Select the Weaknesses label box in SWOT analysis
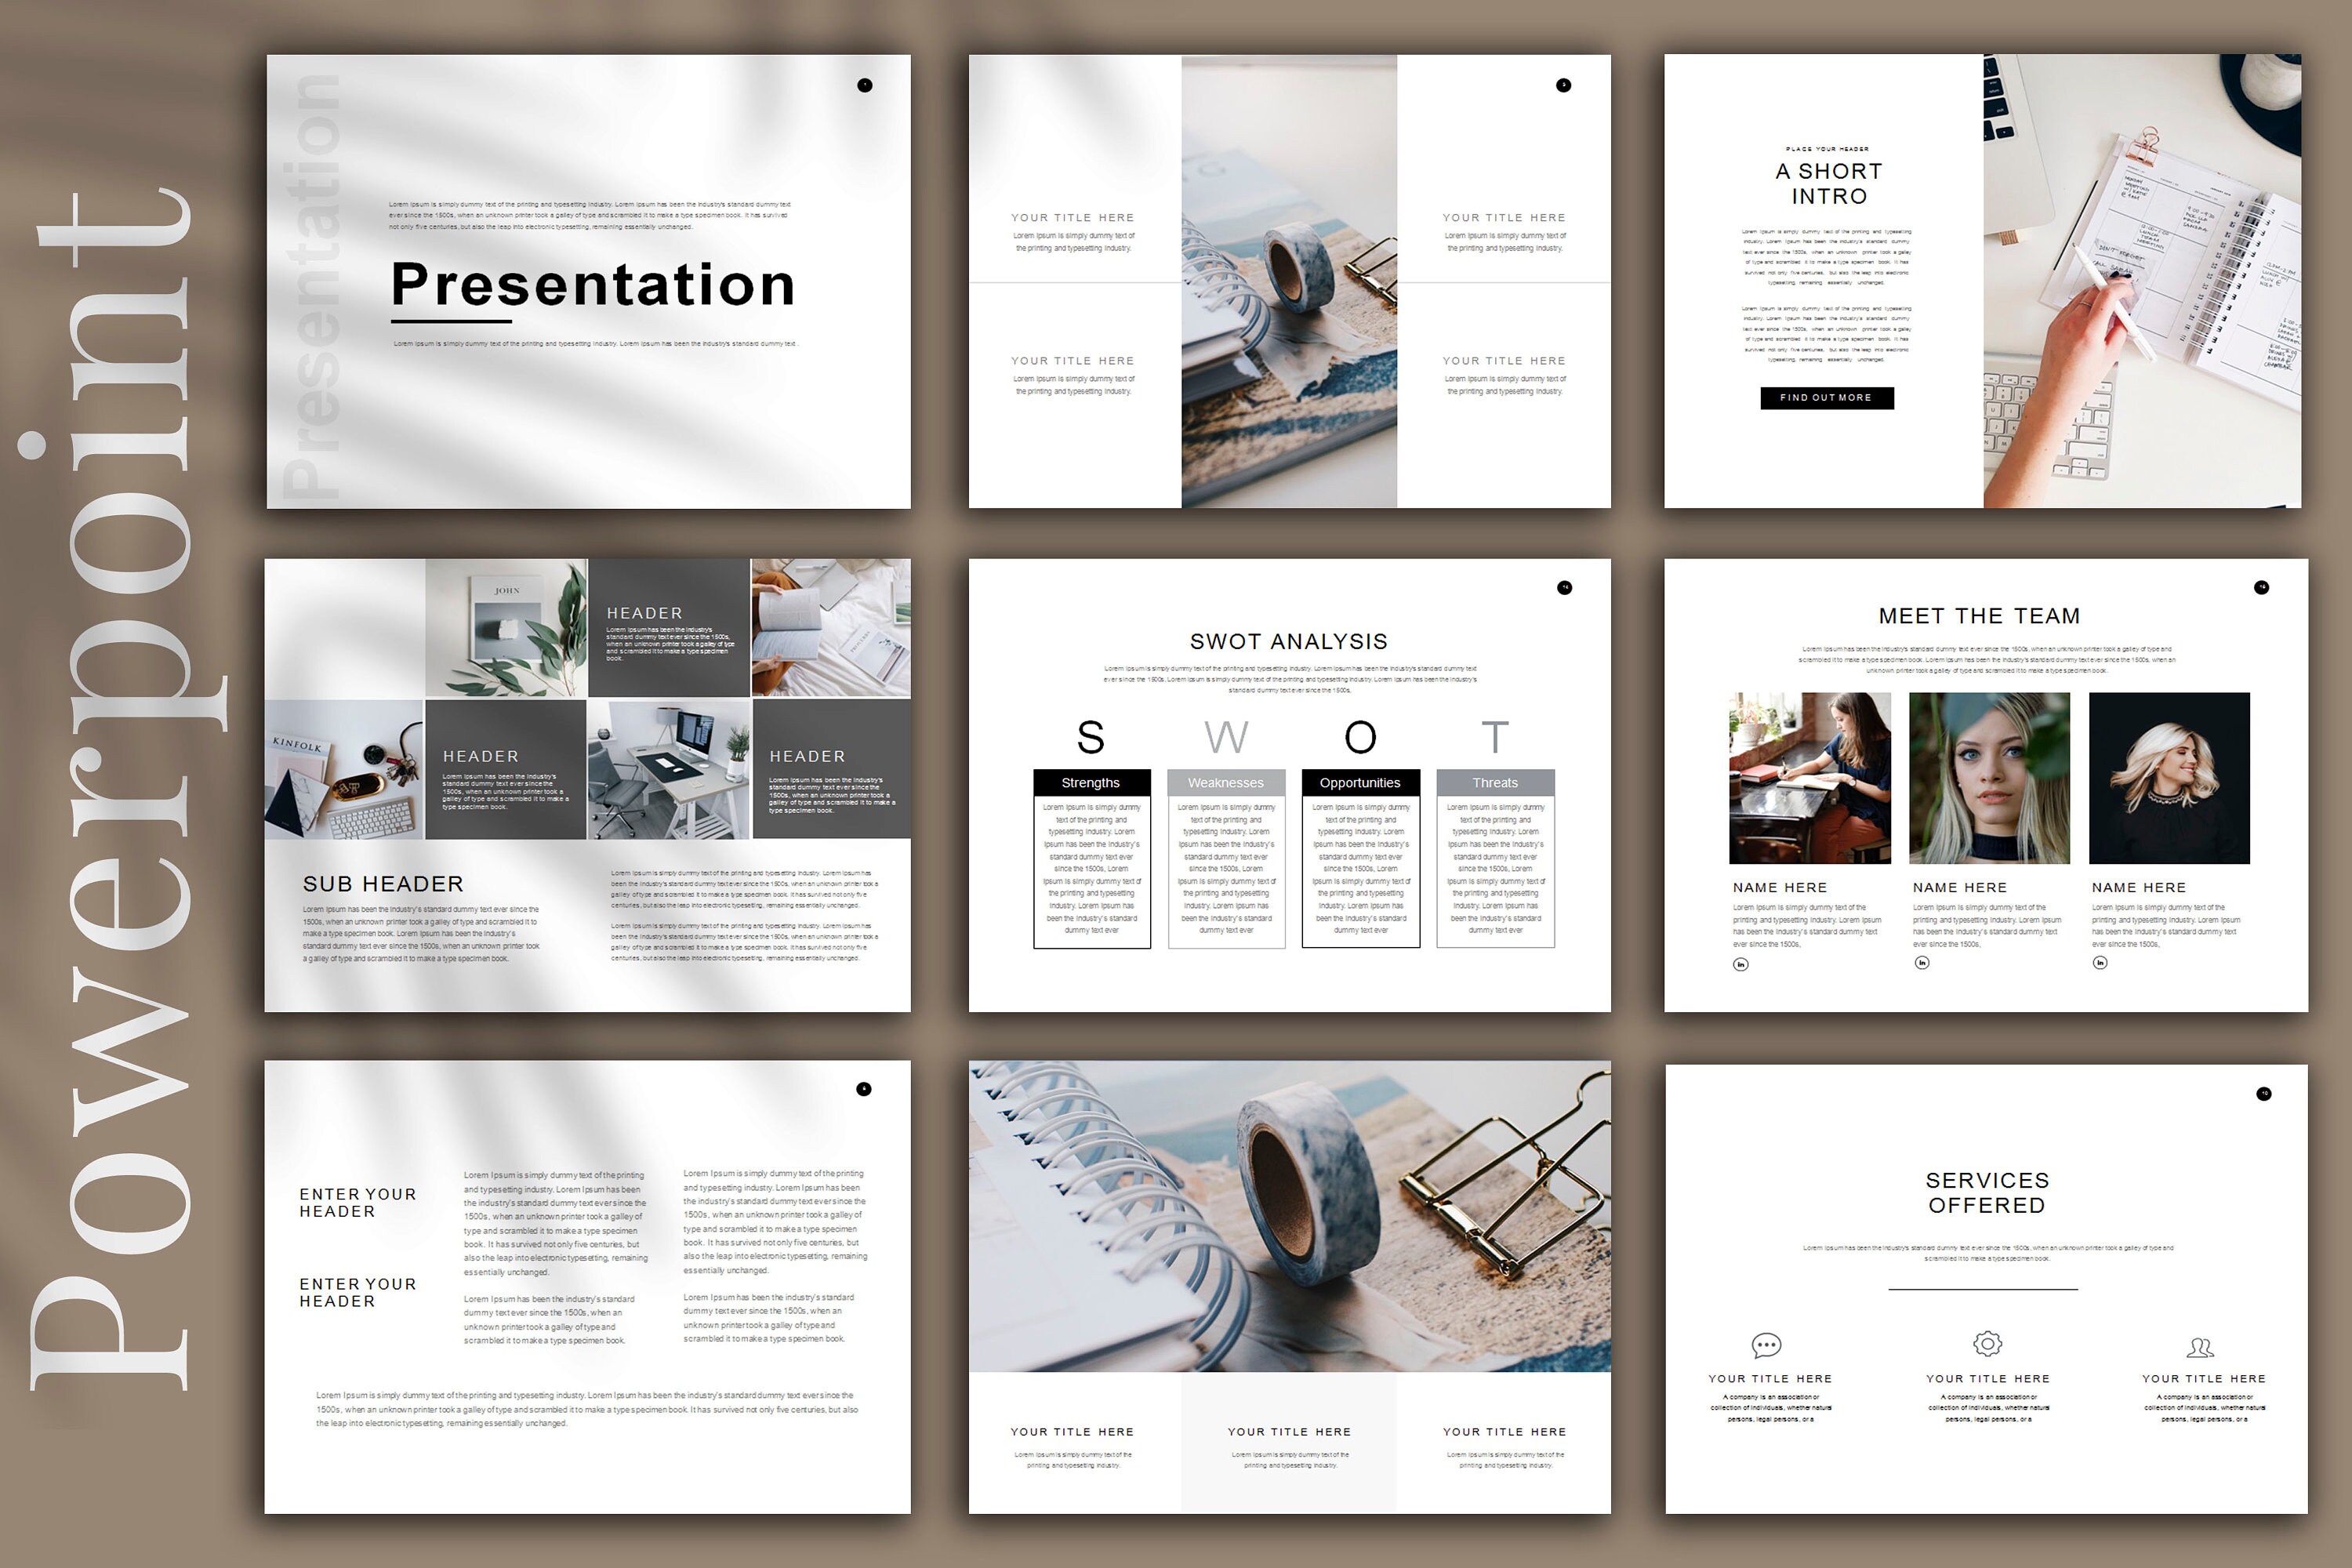 coord(1226,783)
